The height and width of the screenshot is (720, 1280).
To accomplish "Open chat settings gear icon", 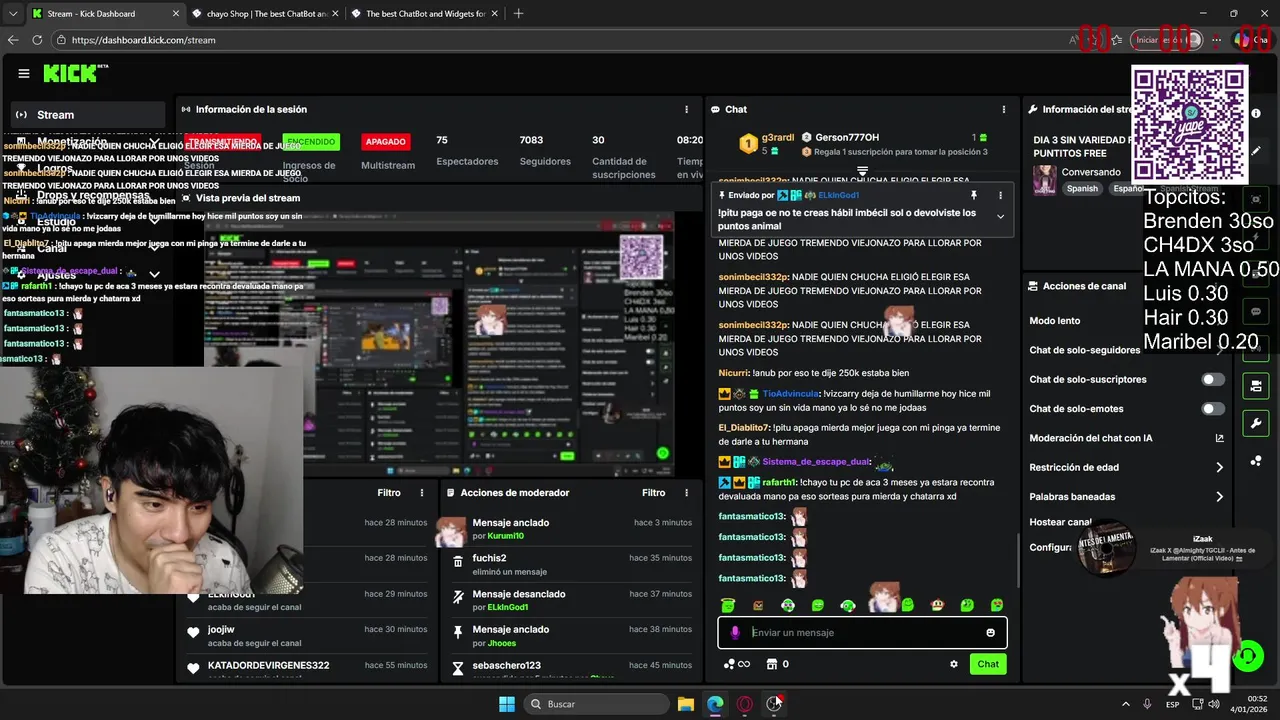I will (x=954, y=664).
